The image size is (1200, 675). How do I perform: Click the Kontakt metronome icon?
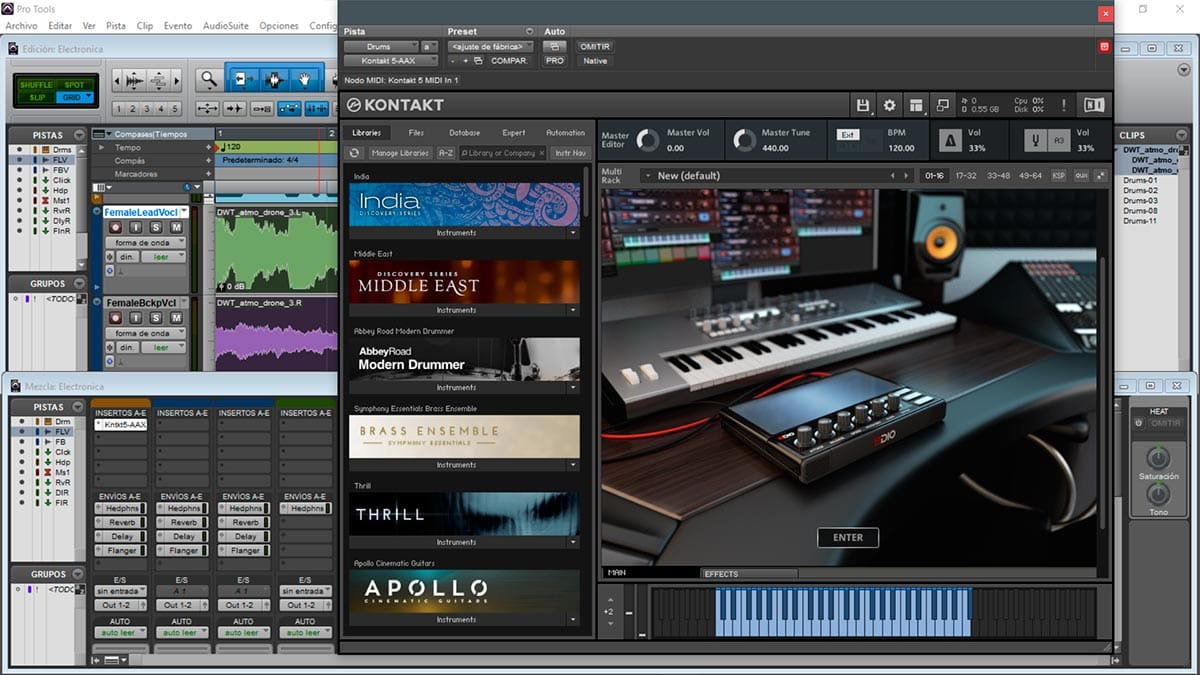[x=948, y=140]
